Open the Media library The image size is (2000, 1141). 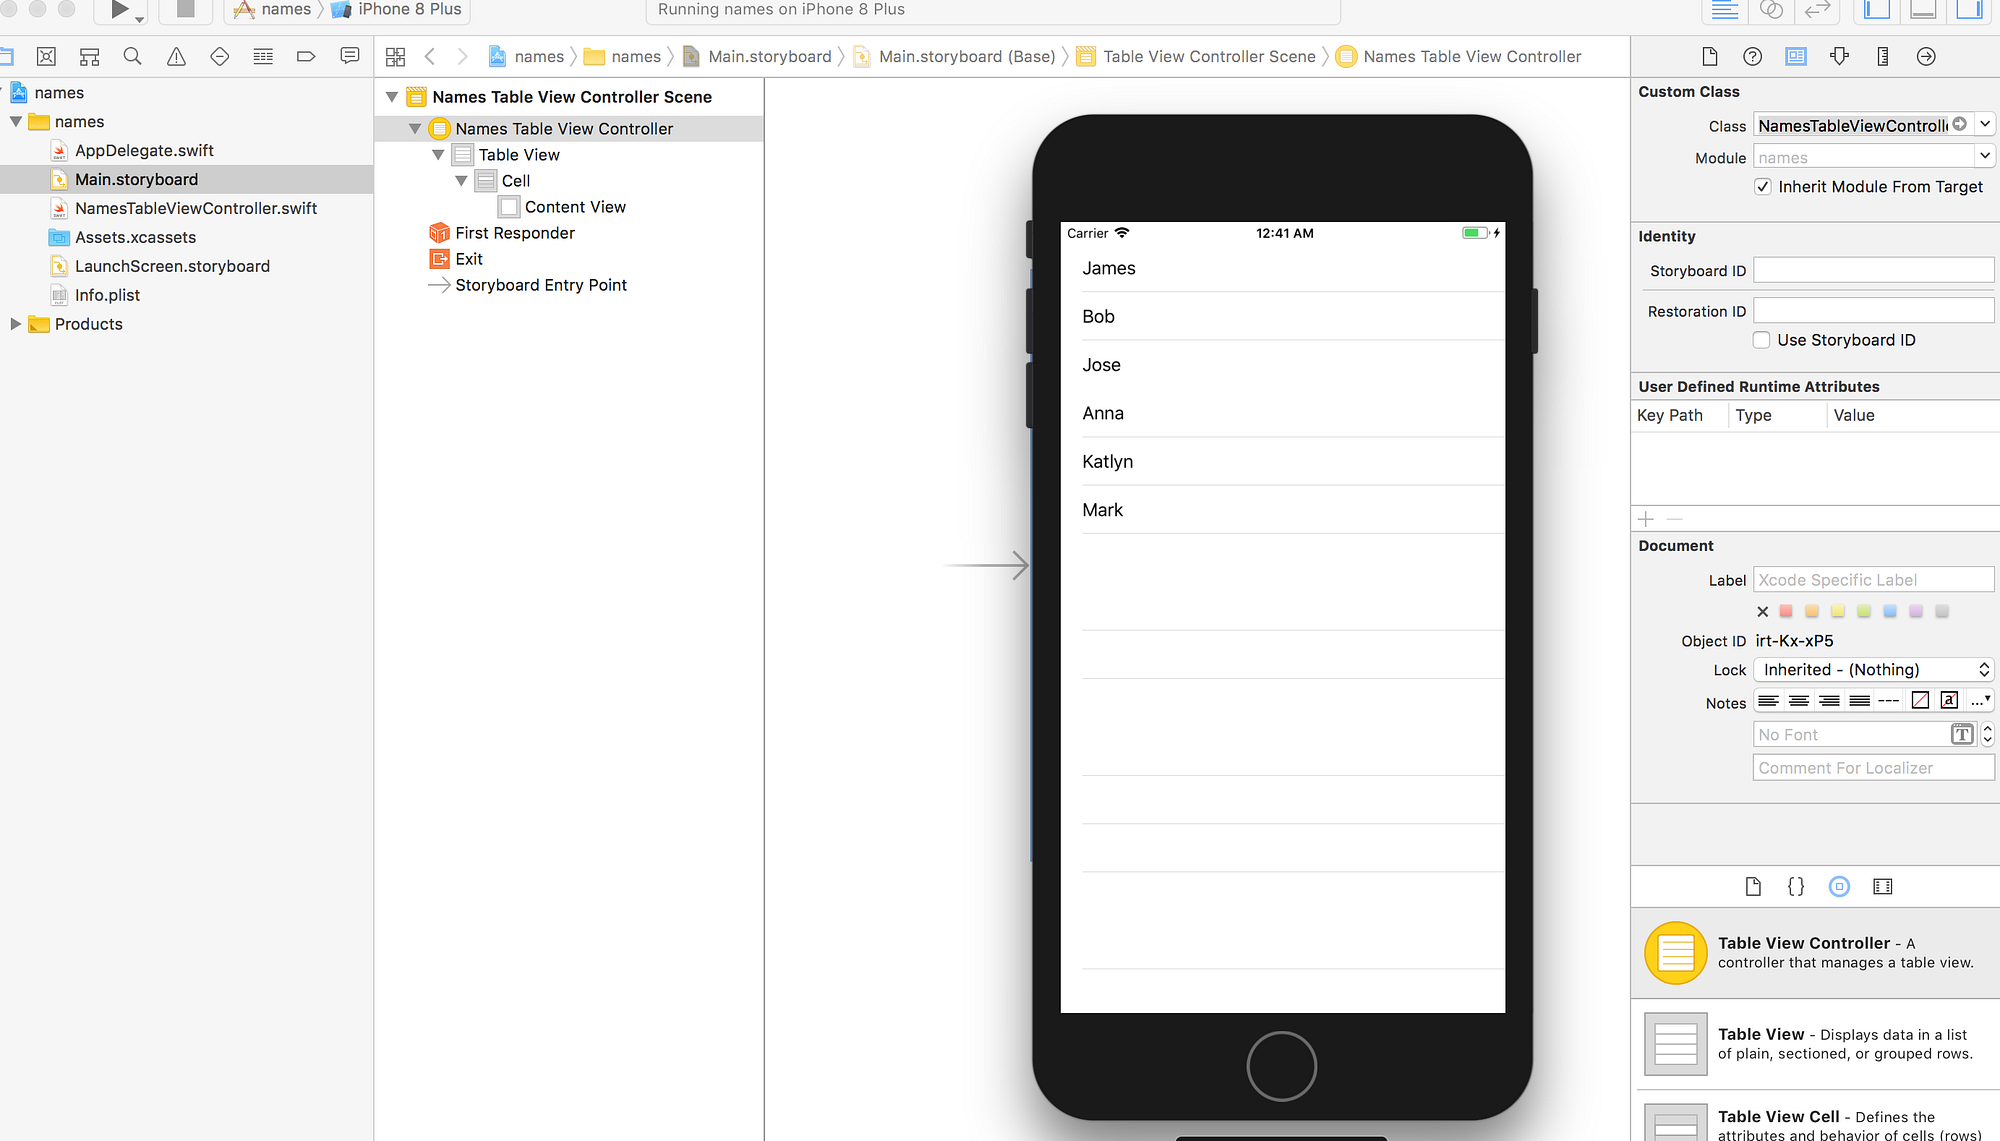coord(1883,886)
